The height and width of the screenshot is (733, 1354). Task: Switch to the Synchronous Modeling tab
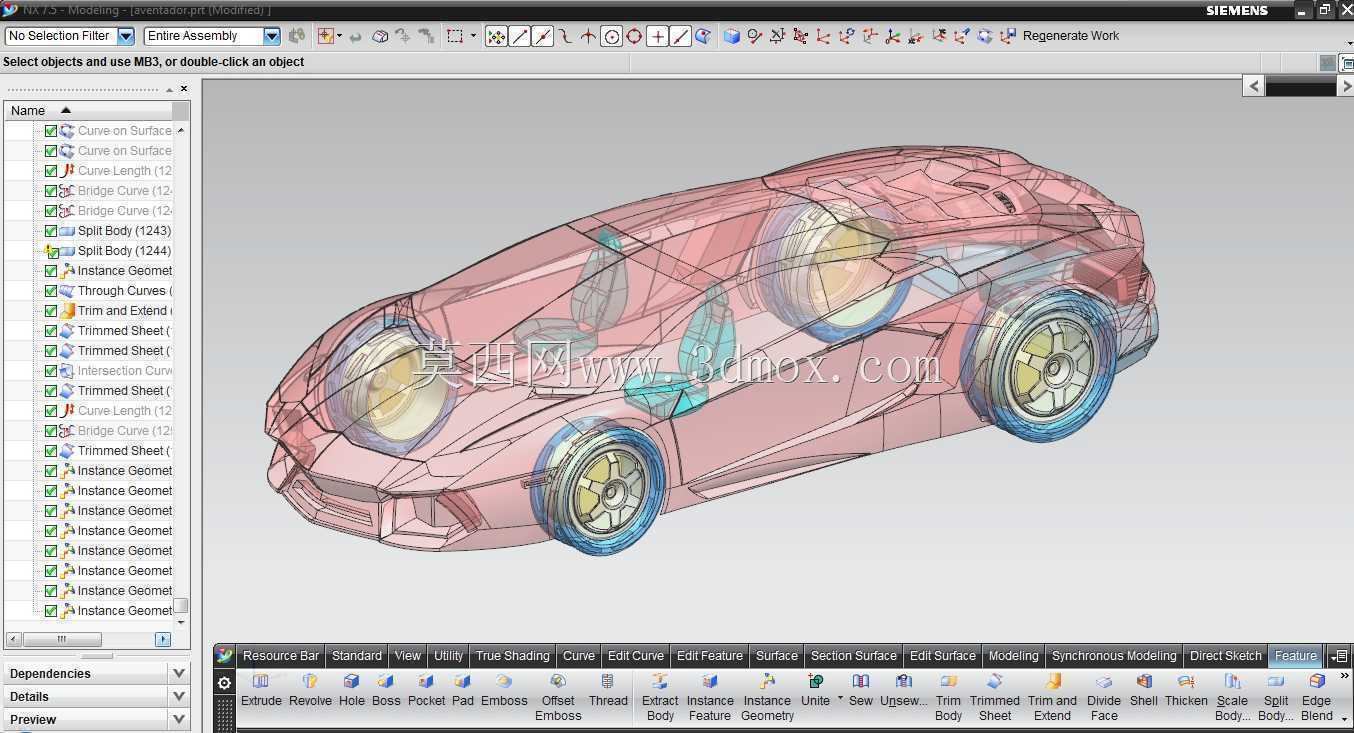(x=1114, y=656)
